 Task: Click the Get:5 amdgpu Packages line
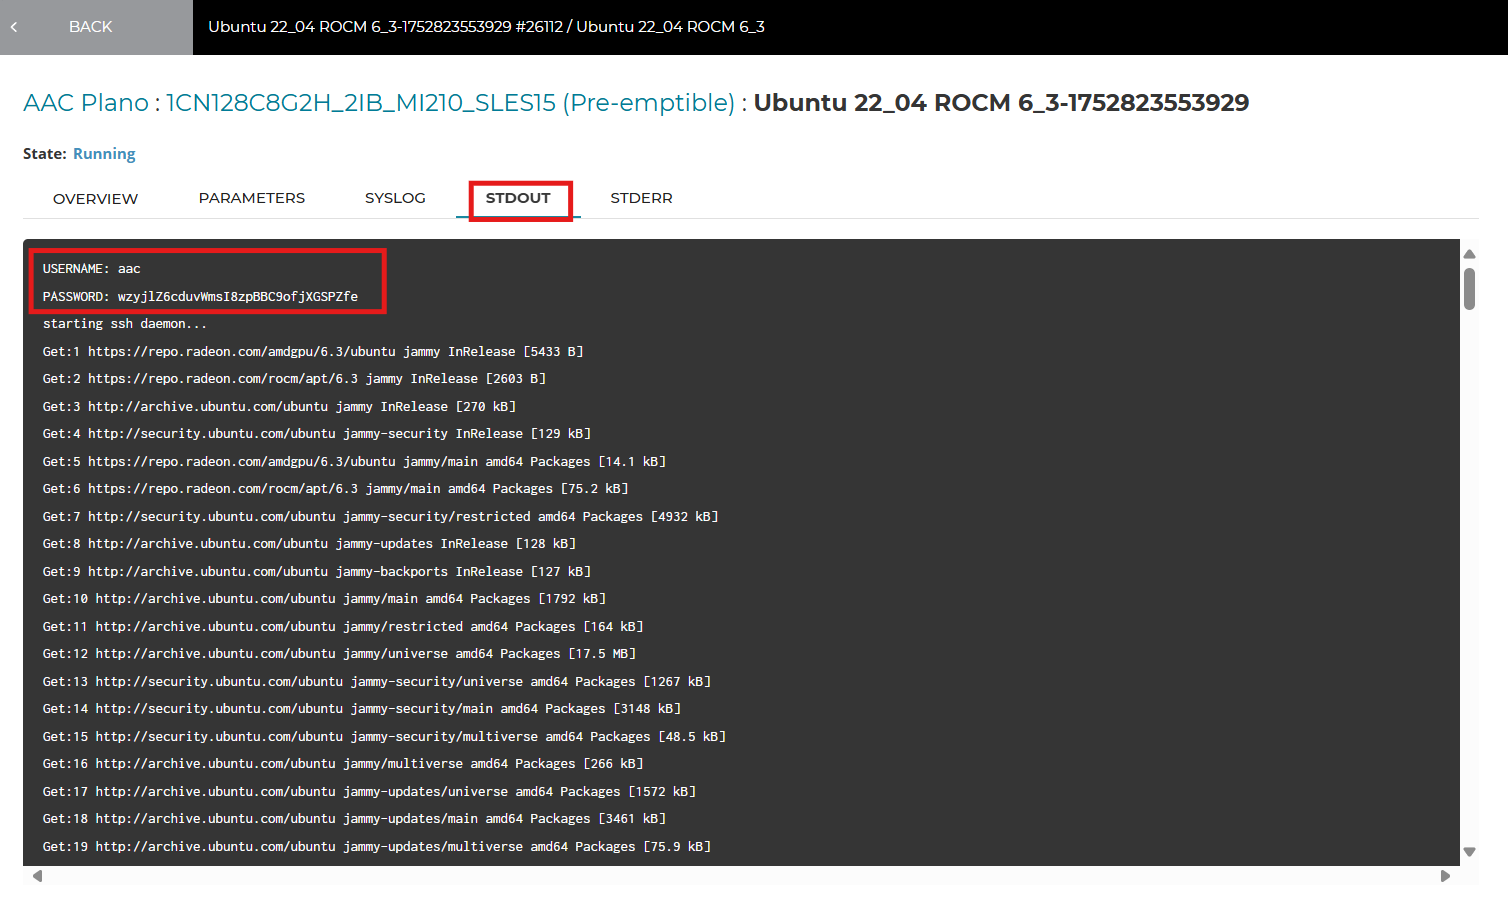coord(354,462)
